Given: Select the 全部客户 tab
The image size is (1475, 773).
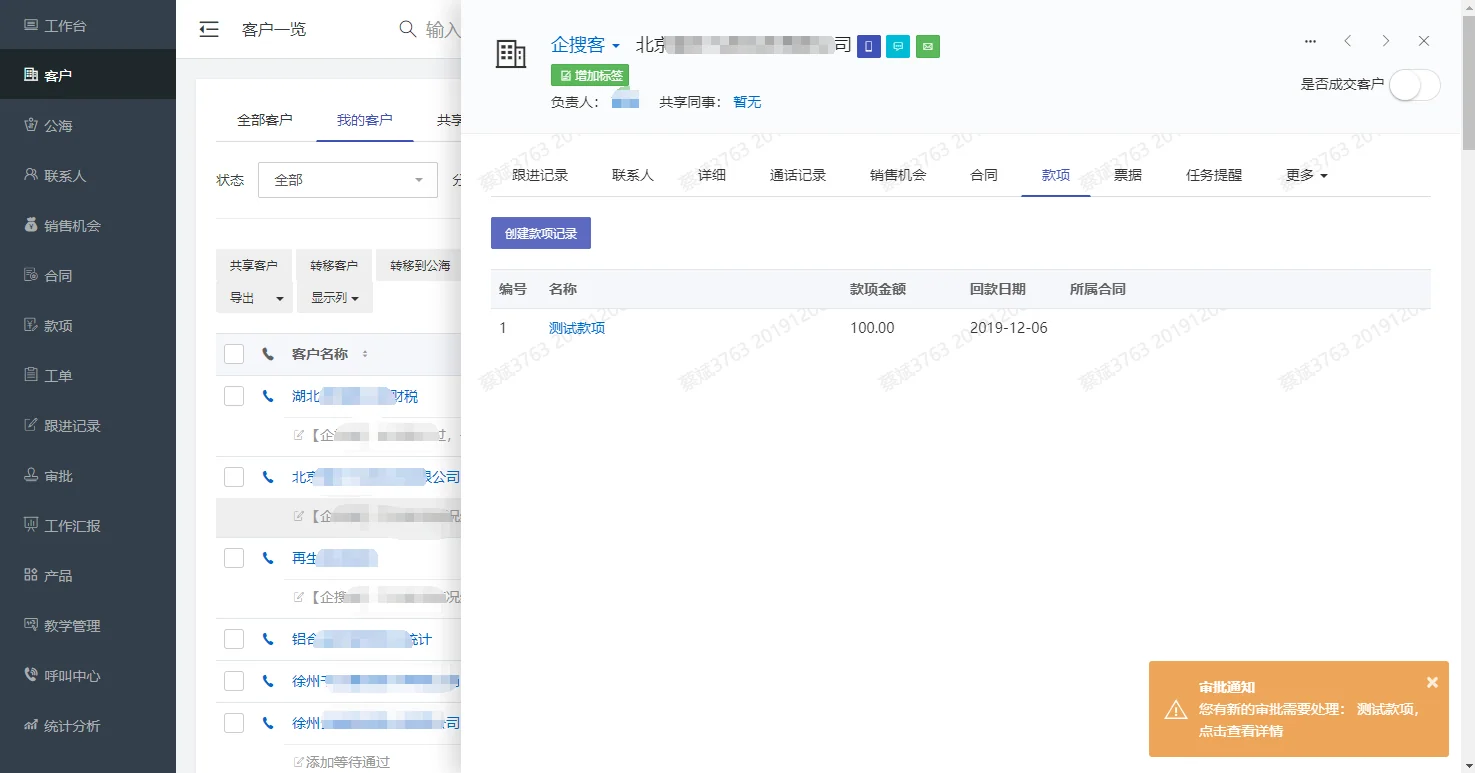Looking at the screenshot, I should click(x=265, y=120).
